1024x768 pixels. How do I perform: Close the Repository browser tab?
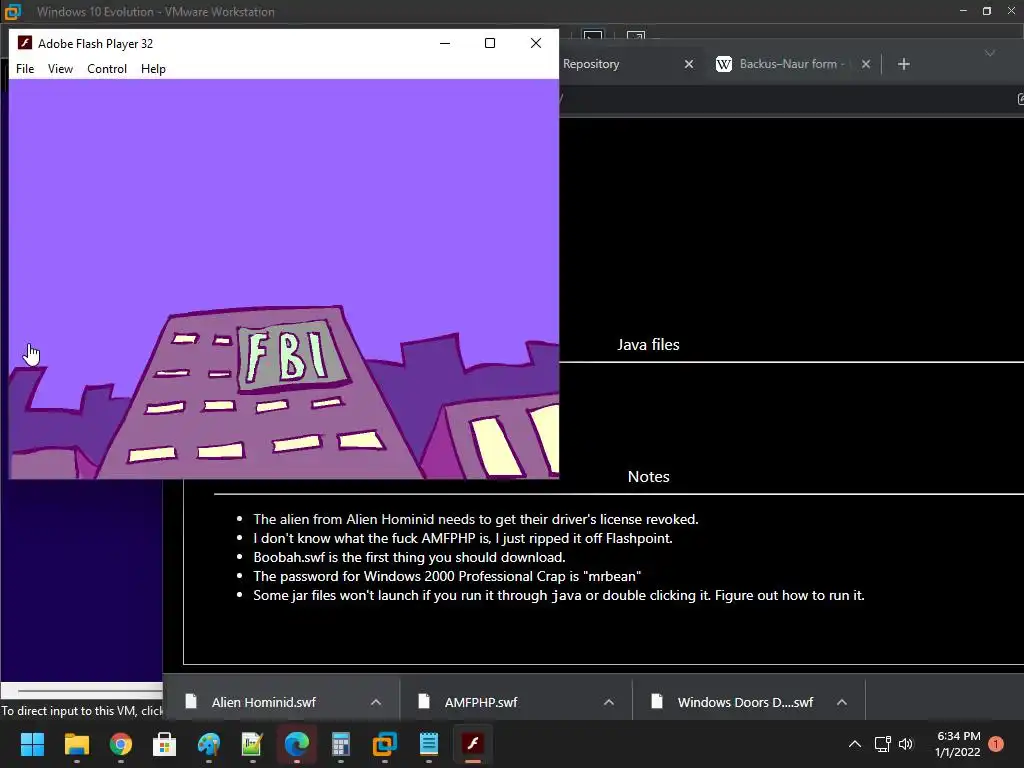[x=688, y=64]
